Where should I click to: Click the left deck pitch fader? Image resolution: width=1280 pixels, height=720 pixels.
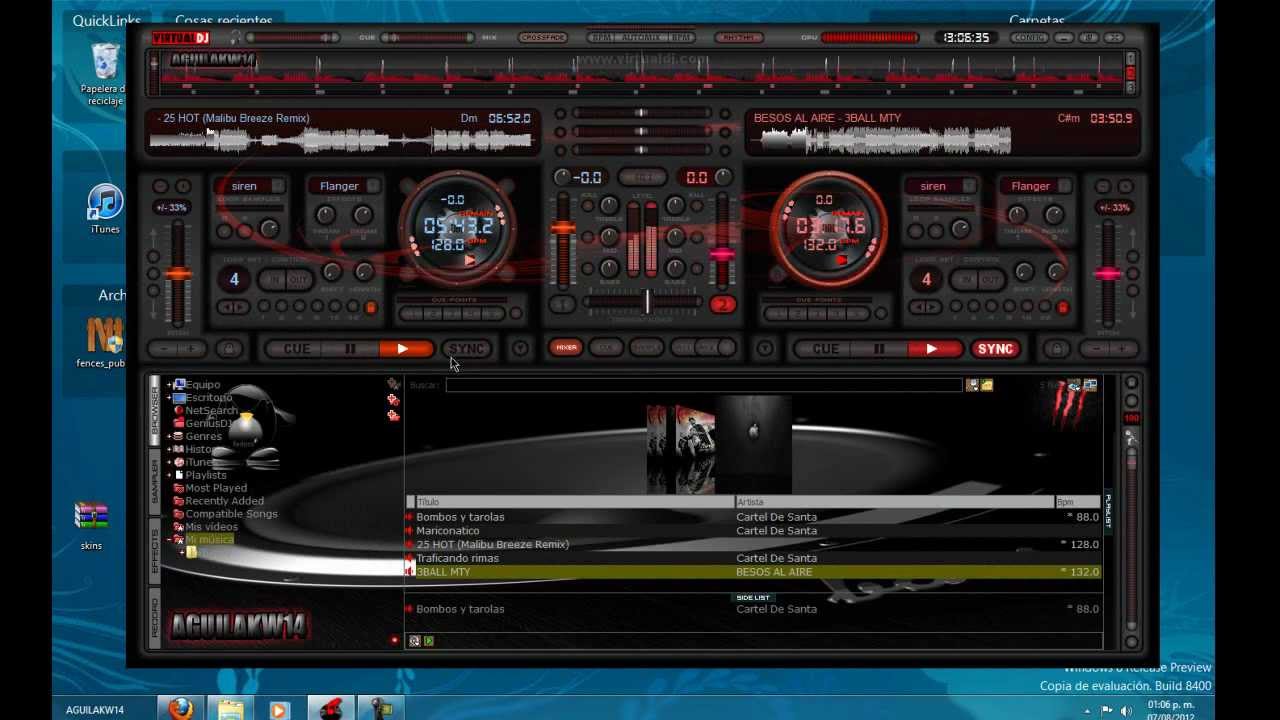[179, 273]
